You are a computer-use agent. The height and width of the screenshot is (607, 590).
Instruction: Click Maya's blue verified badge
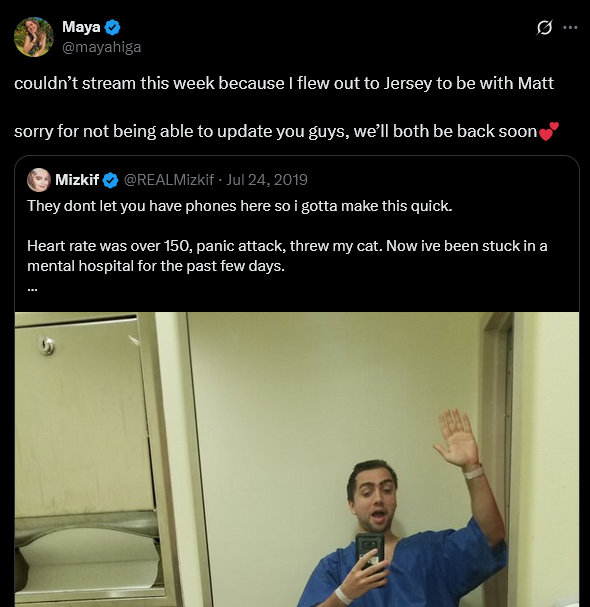tap(113, 27)
